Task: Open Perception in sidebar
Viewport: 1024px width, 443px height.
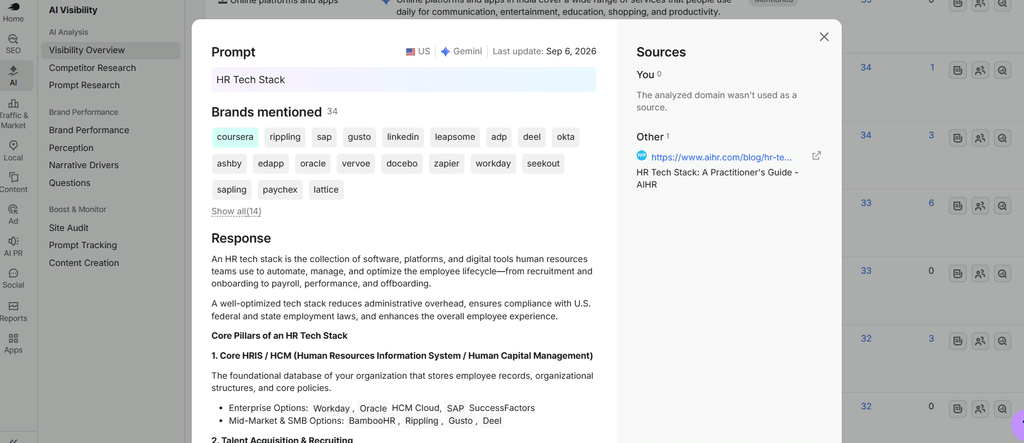Action: [71, 148]
